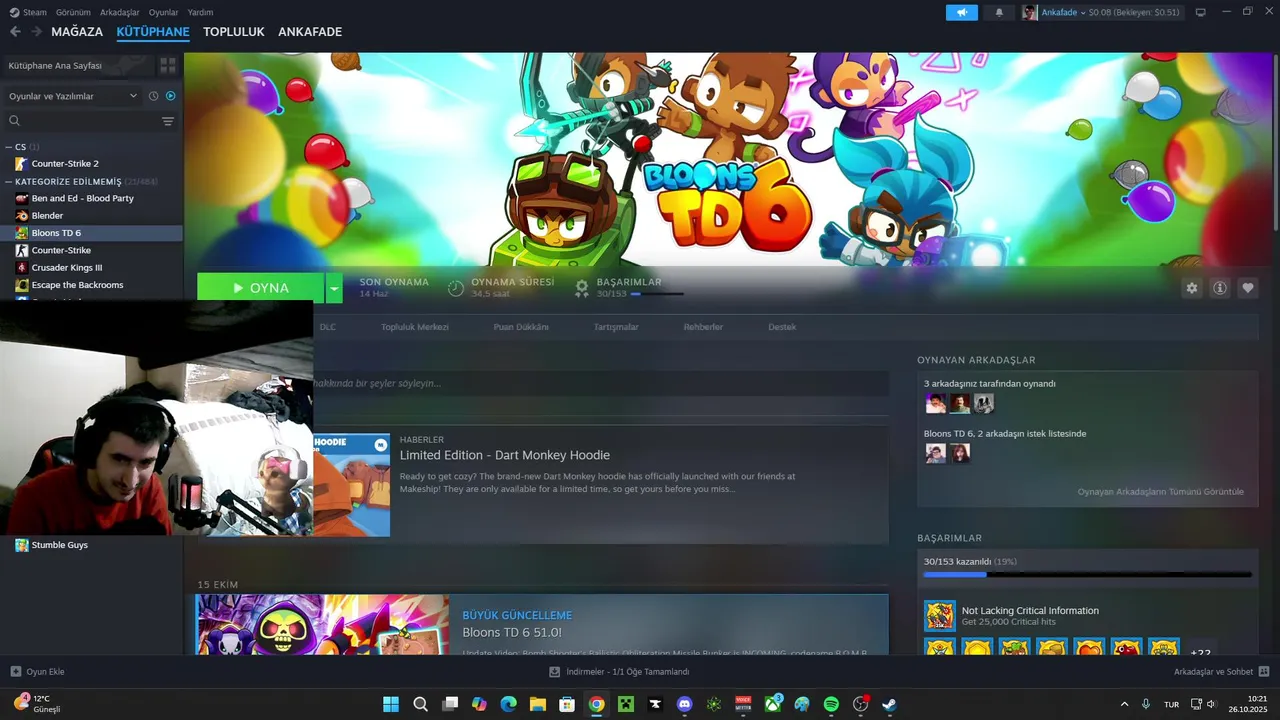Go forward with the right arrow
Image resolution: width=1280 pixels, height=720 pixels.
point(36,32)
